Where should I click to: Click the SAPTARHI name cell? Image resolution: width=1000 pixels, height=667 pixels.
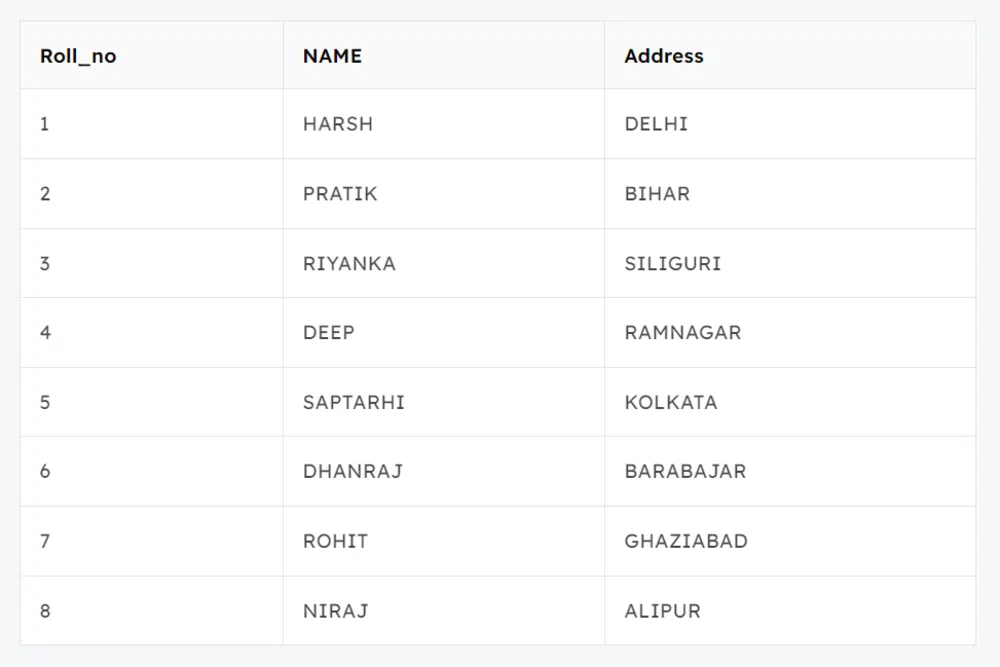point(354,402)
